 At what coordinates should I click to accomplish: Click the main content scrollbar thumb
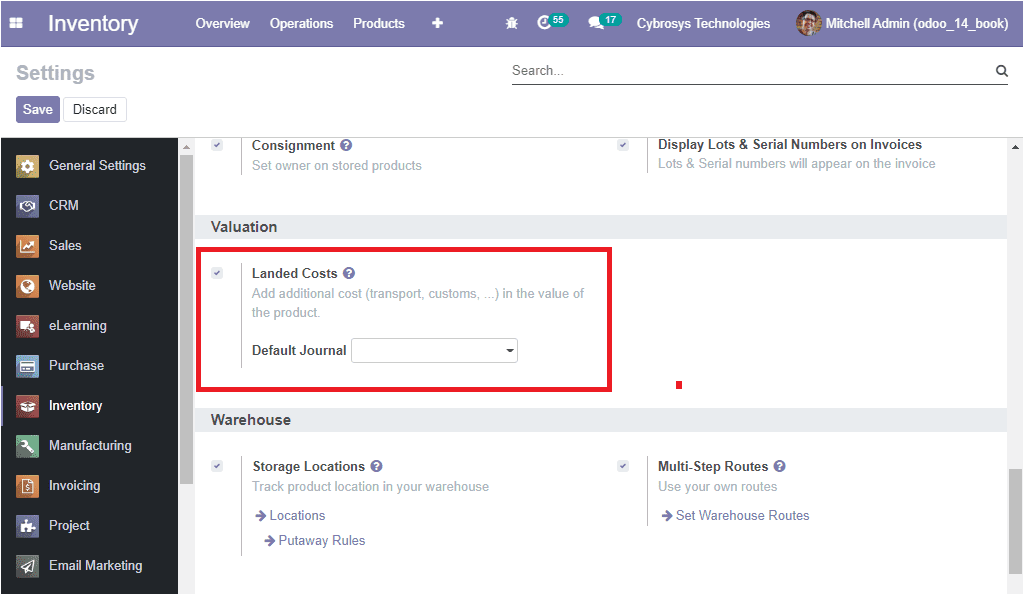tap(1016, 520)
